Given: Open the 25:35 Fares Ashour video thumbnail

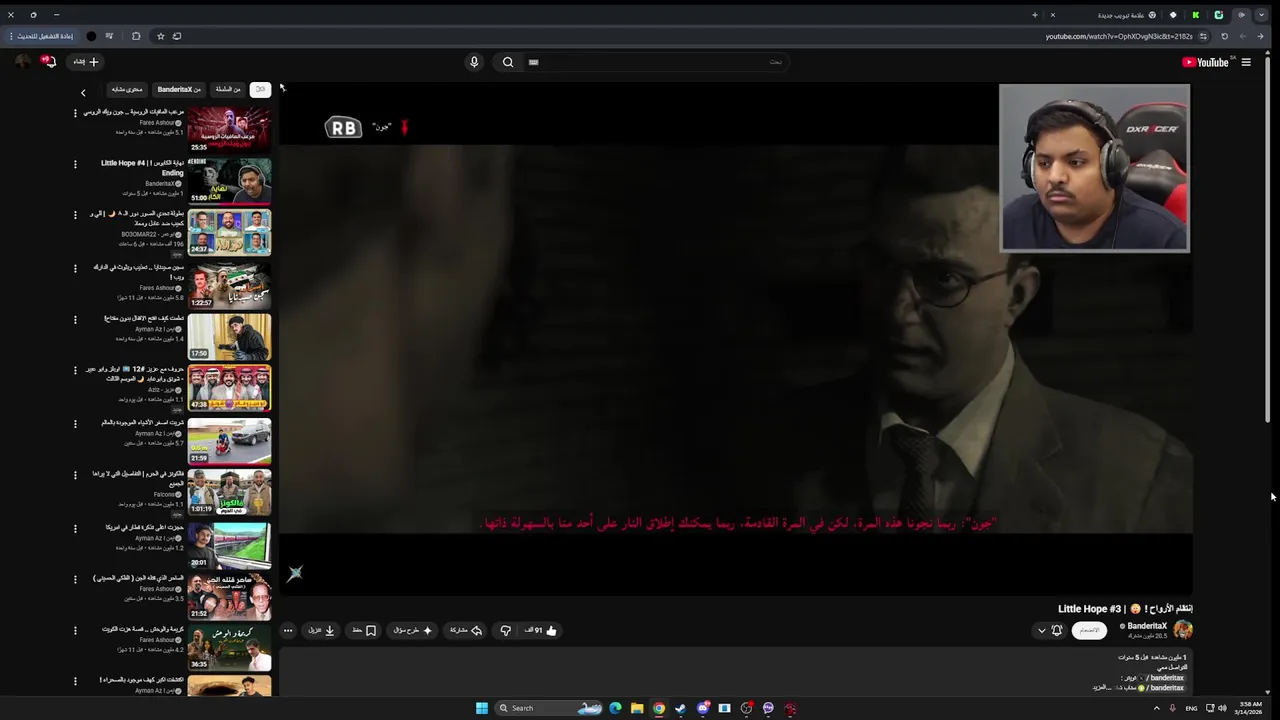Looking at the screenshot, I should coord(229,129).
